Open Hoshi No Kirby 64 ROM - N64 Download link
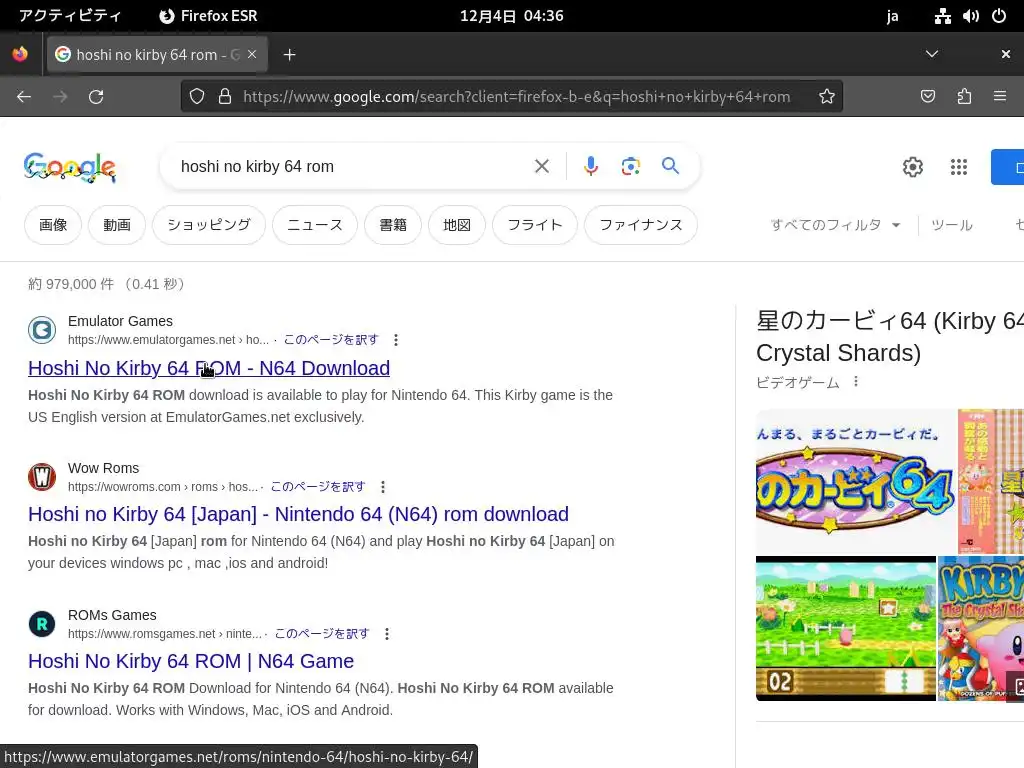Screen dimensions: 1024x768 209,368
